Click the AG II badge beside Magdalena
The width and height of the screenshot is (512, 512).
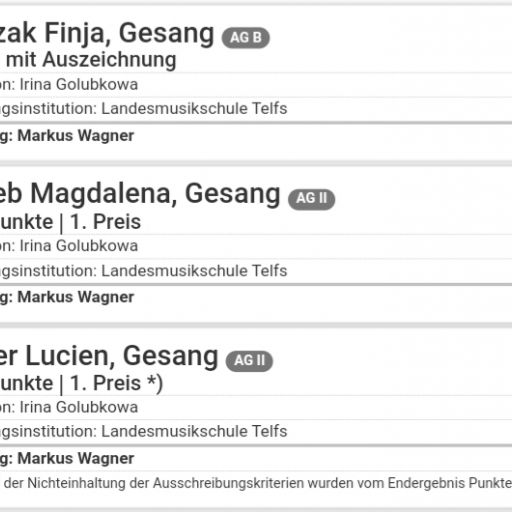[312, 199]
